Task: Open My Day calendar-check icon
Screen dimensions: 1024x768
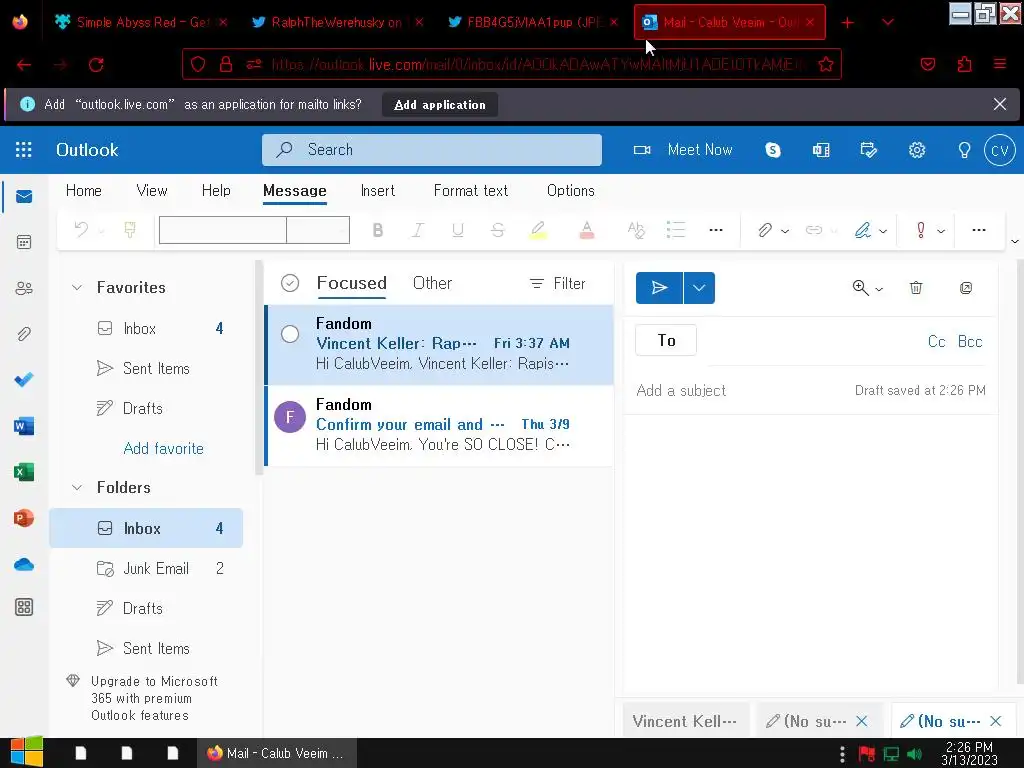Action: click(869, 150)
